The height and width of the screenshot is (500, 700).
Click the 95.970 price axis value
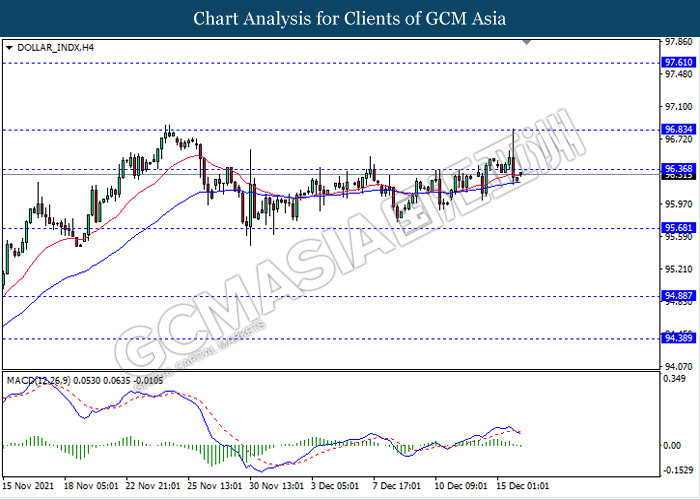tap(678, 204)
